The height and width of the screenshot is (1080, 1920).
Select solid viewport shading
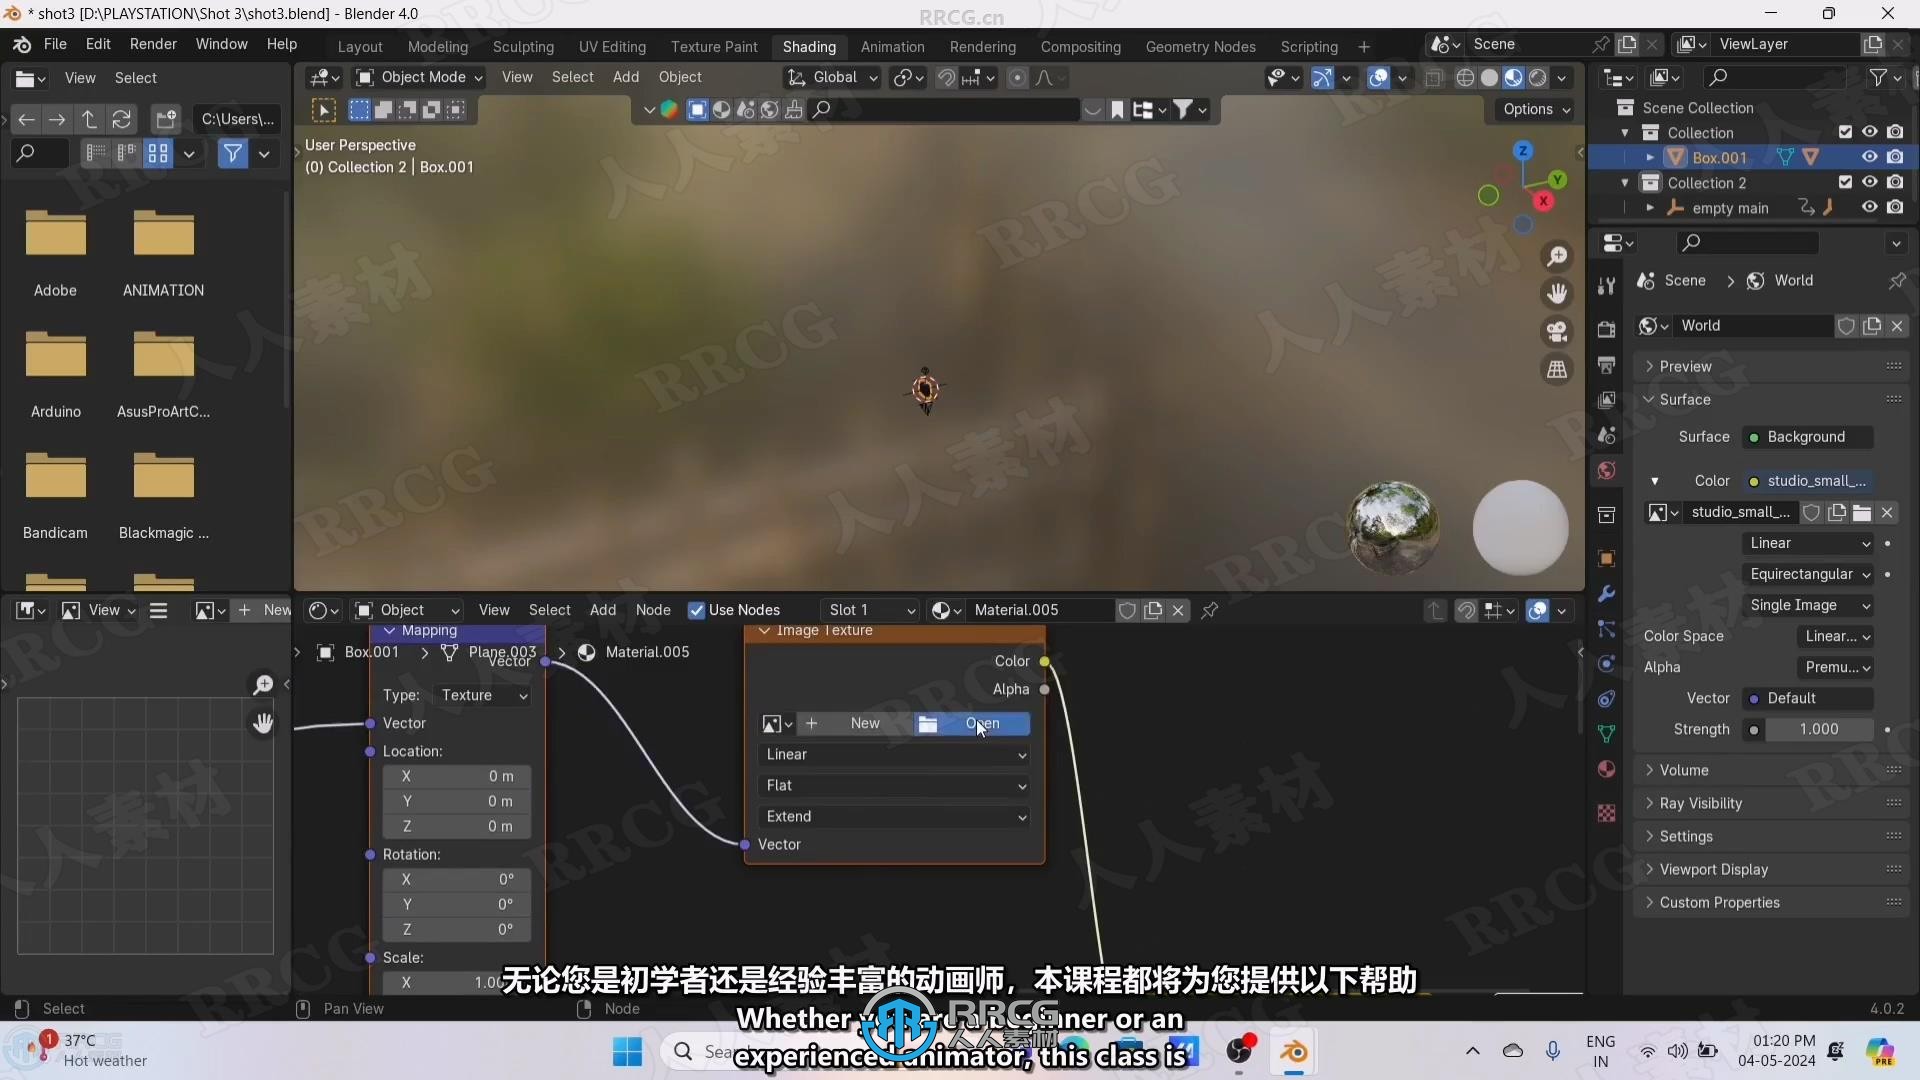click(x=1490, y=78)
